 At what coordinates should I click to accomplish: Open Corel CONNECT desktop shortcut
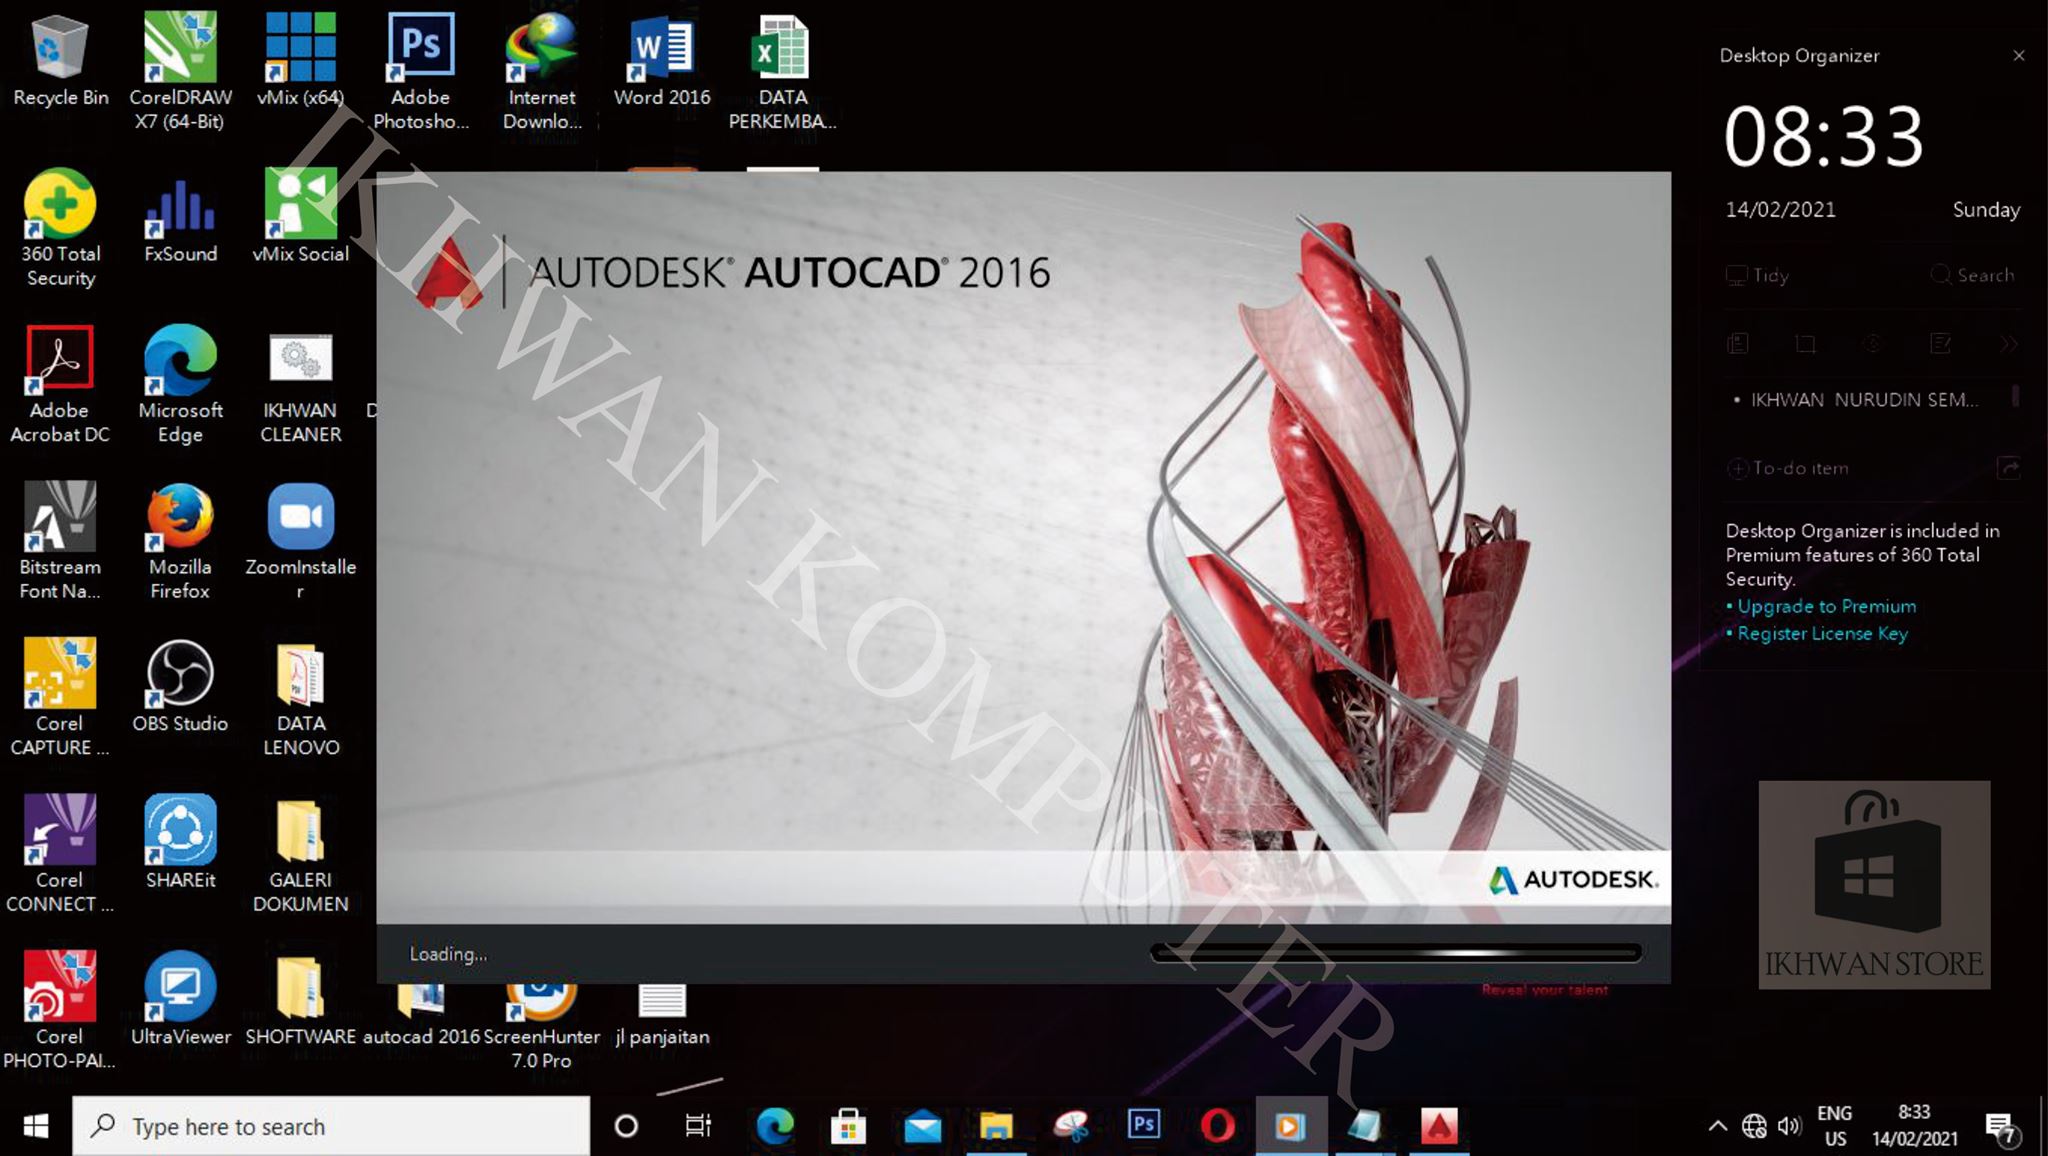tap(60, 853)
